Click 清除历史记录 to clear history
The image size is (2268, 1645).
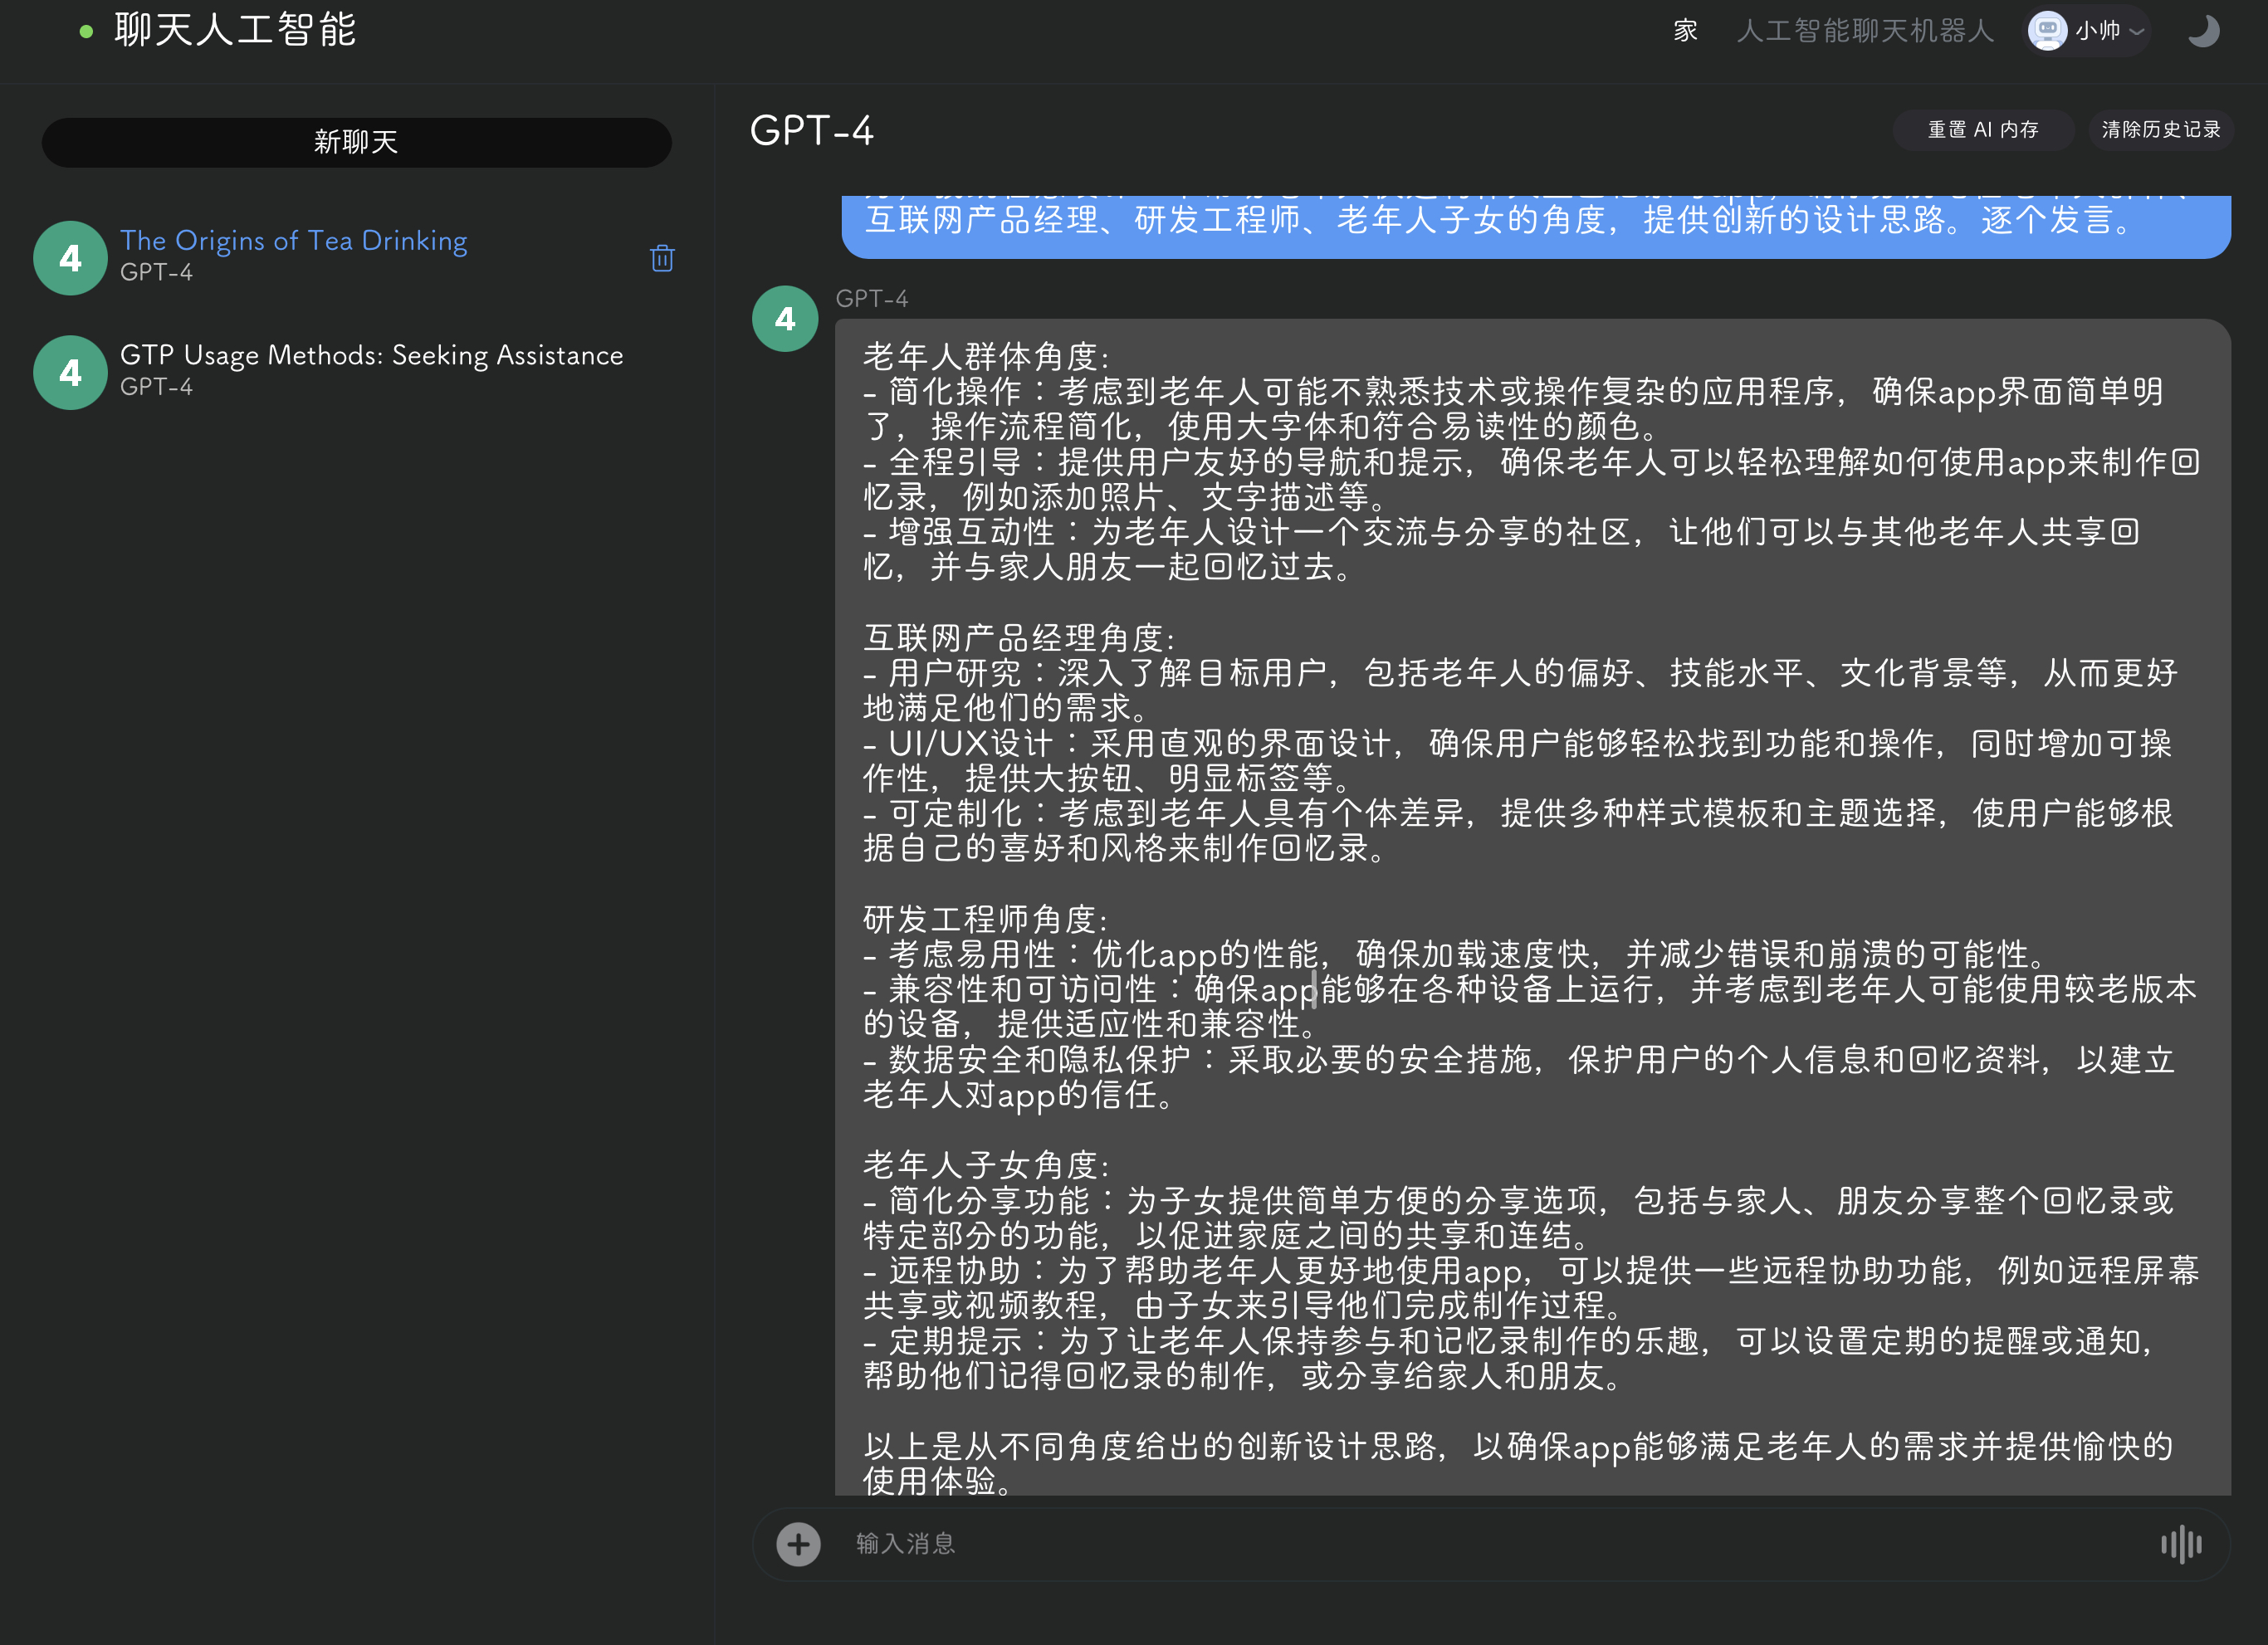[x=2160, y=129]
